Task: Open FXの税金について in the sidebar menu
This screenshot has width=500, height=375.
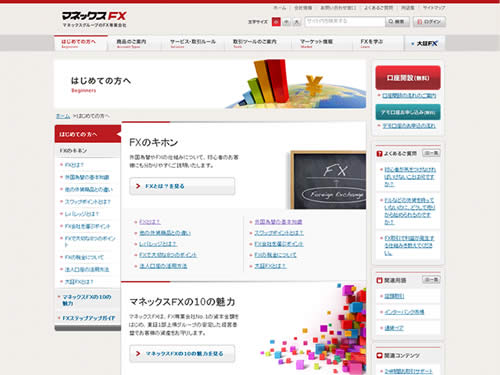Action: (x=84, y=257)
